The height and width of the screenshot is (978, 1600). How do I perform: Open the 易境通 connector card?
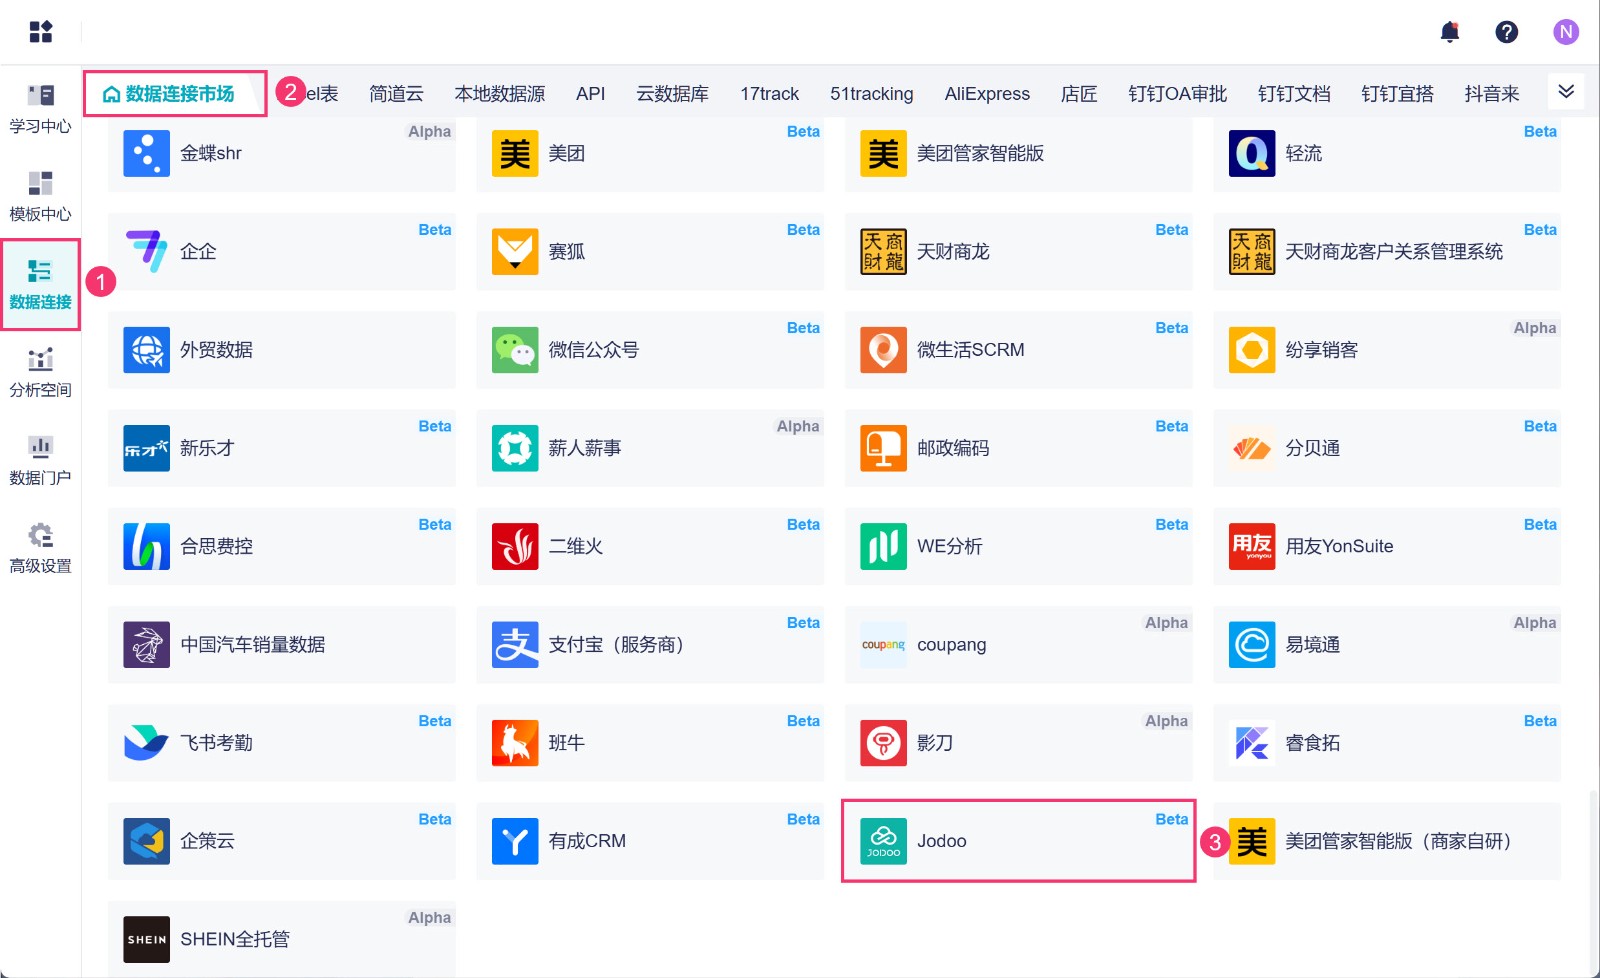pos(1387,645)
